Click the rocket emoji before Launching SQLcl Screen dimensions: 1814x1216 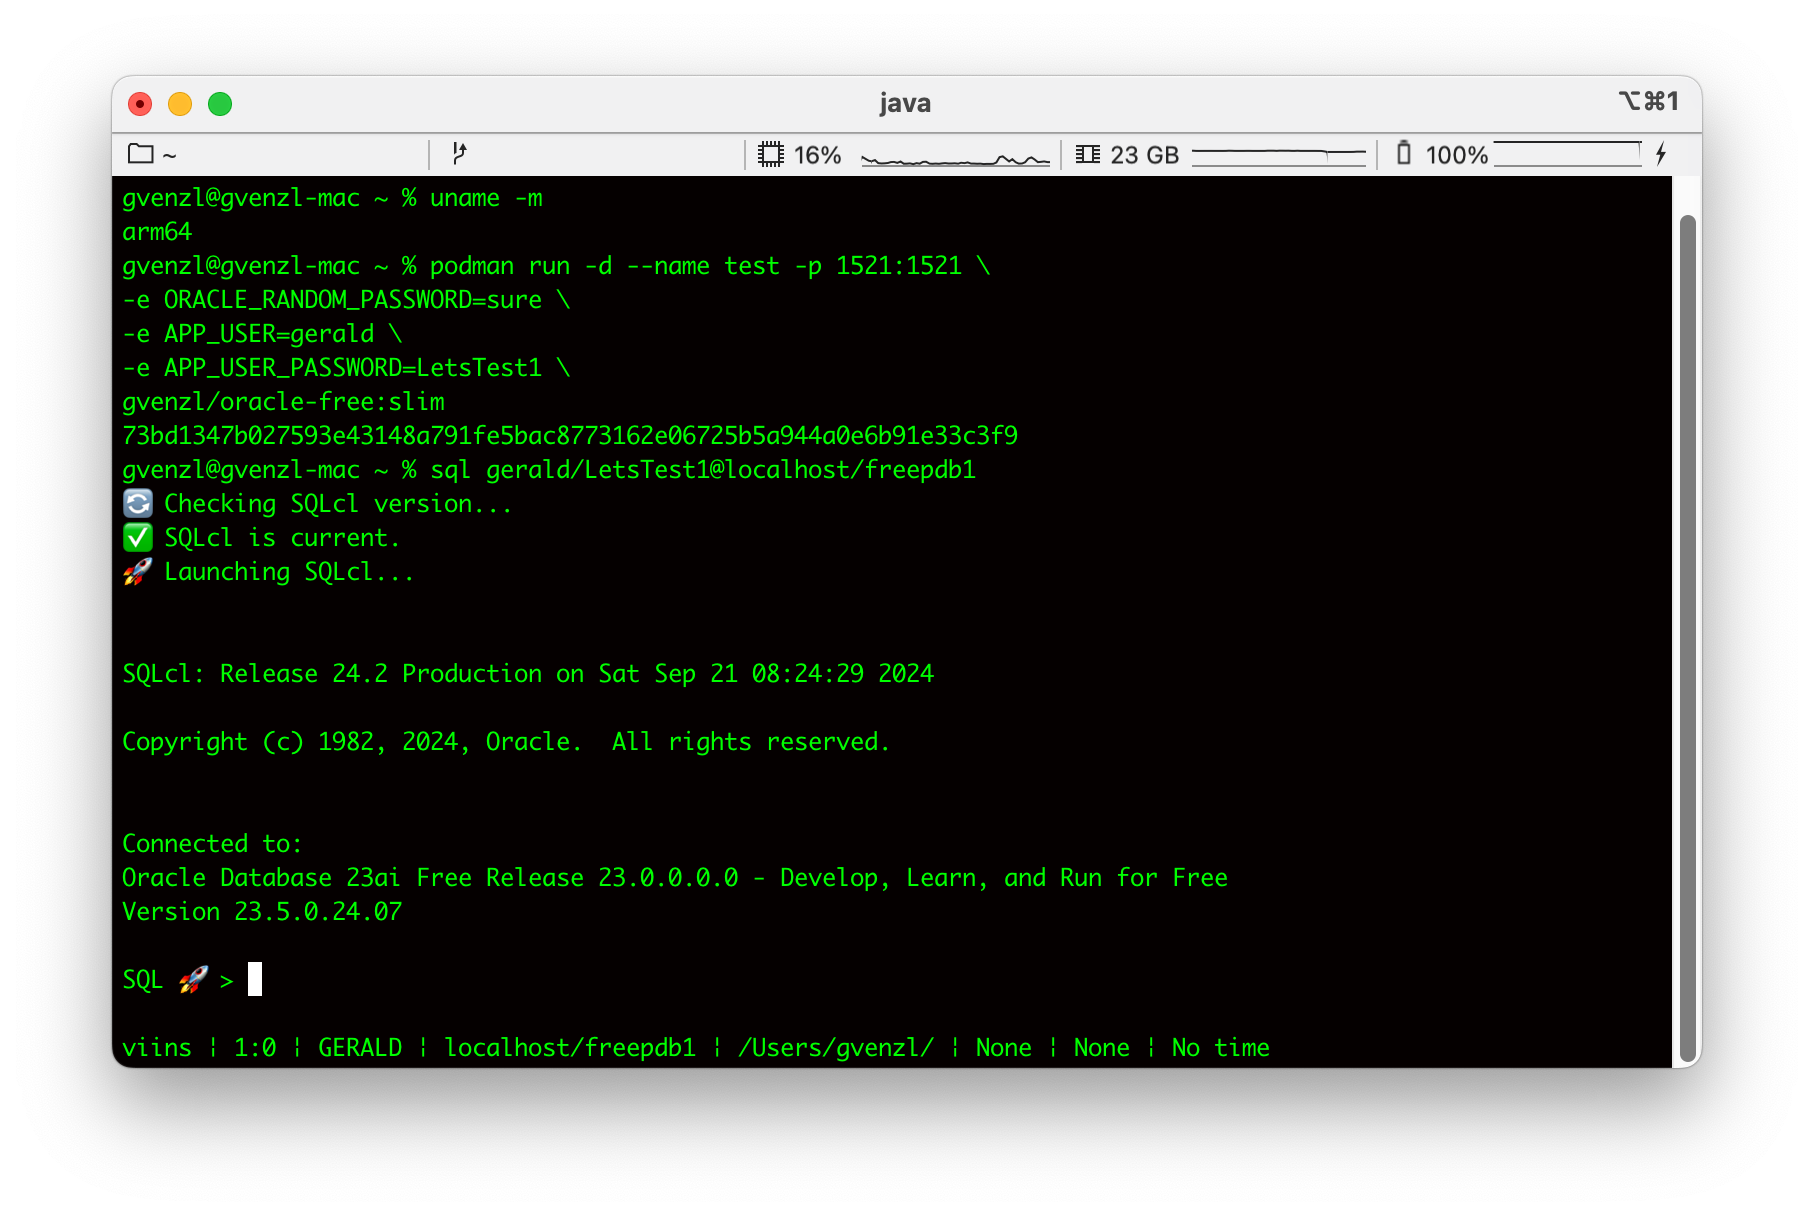tap(138, 571)
